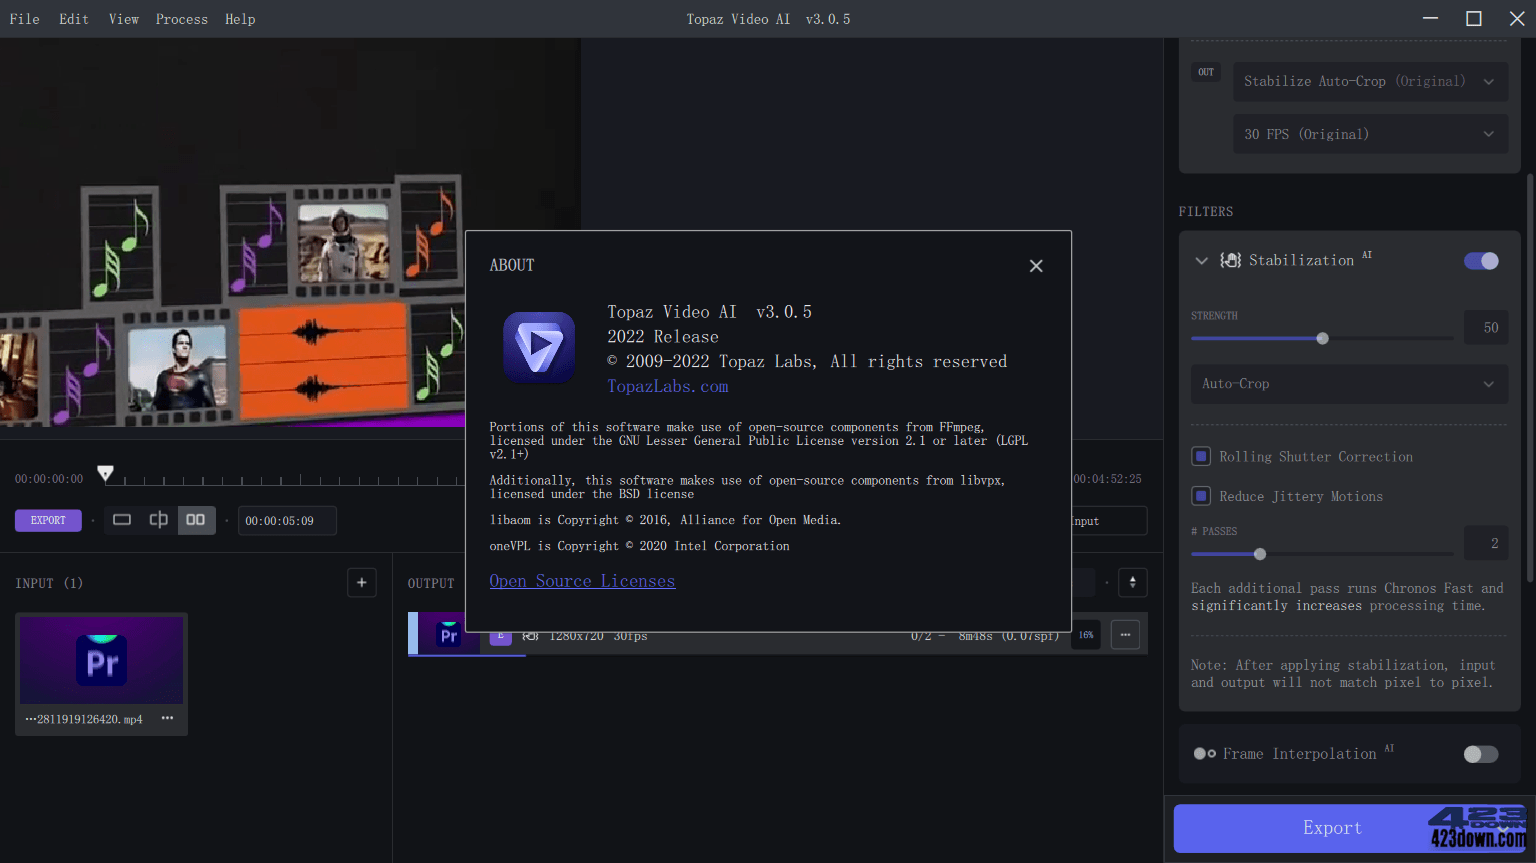Open the Edit menu

73,18
